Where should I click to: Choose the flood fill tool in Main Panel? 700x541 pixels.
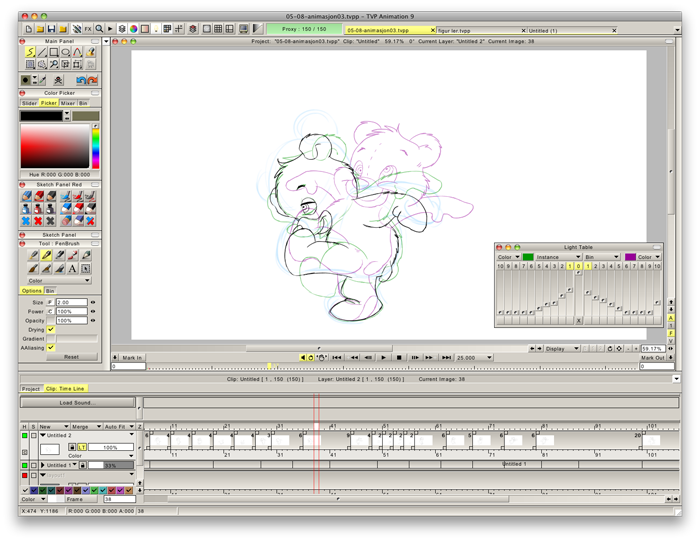pos(90,52)
